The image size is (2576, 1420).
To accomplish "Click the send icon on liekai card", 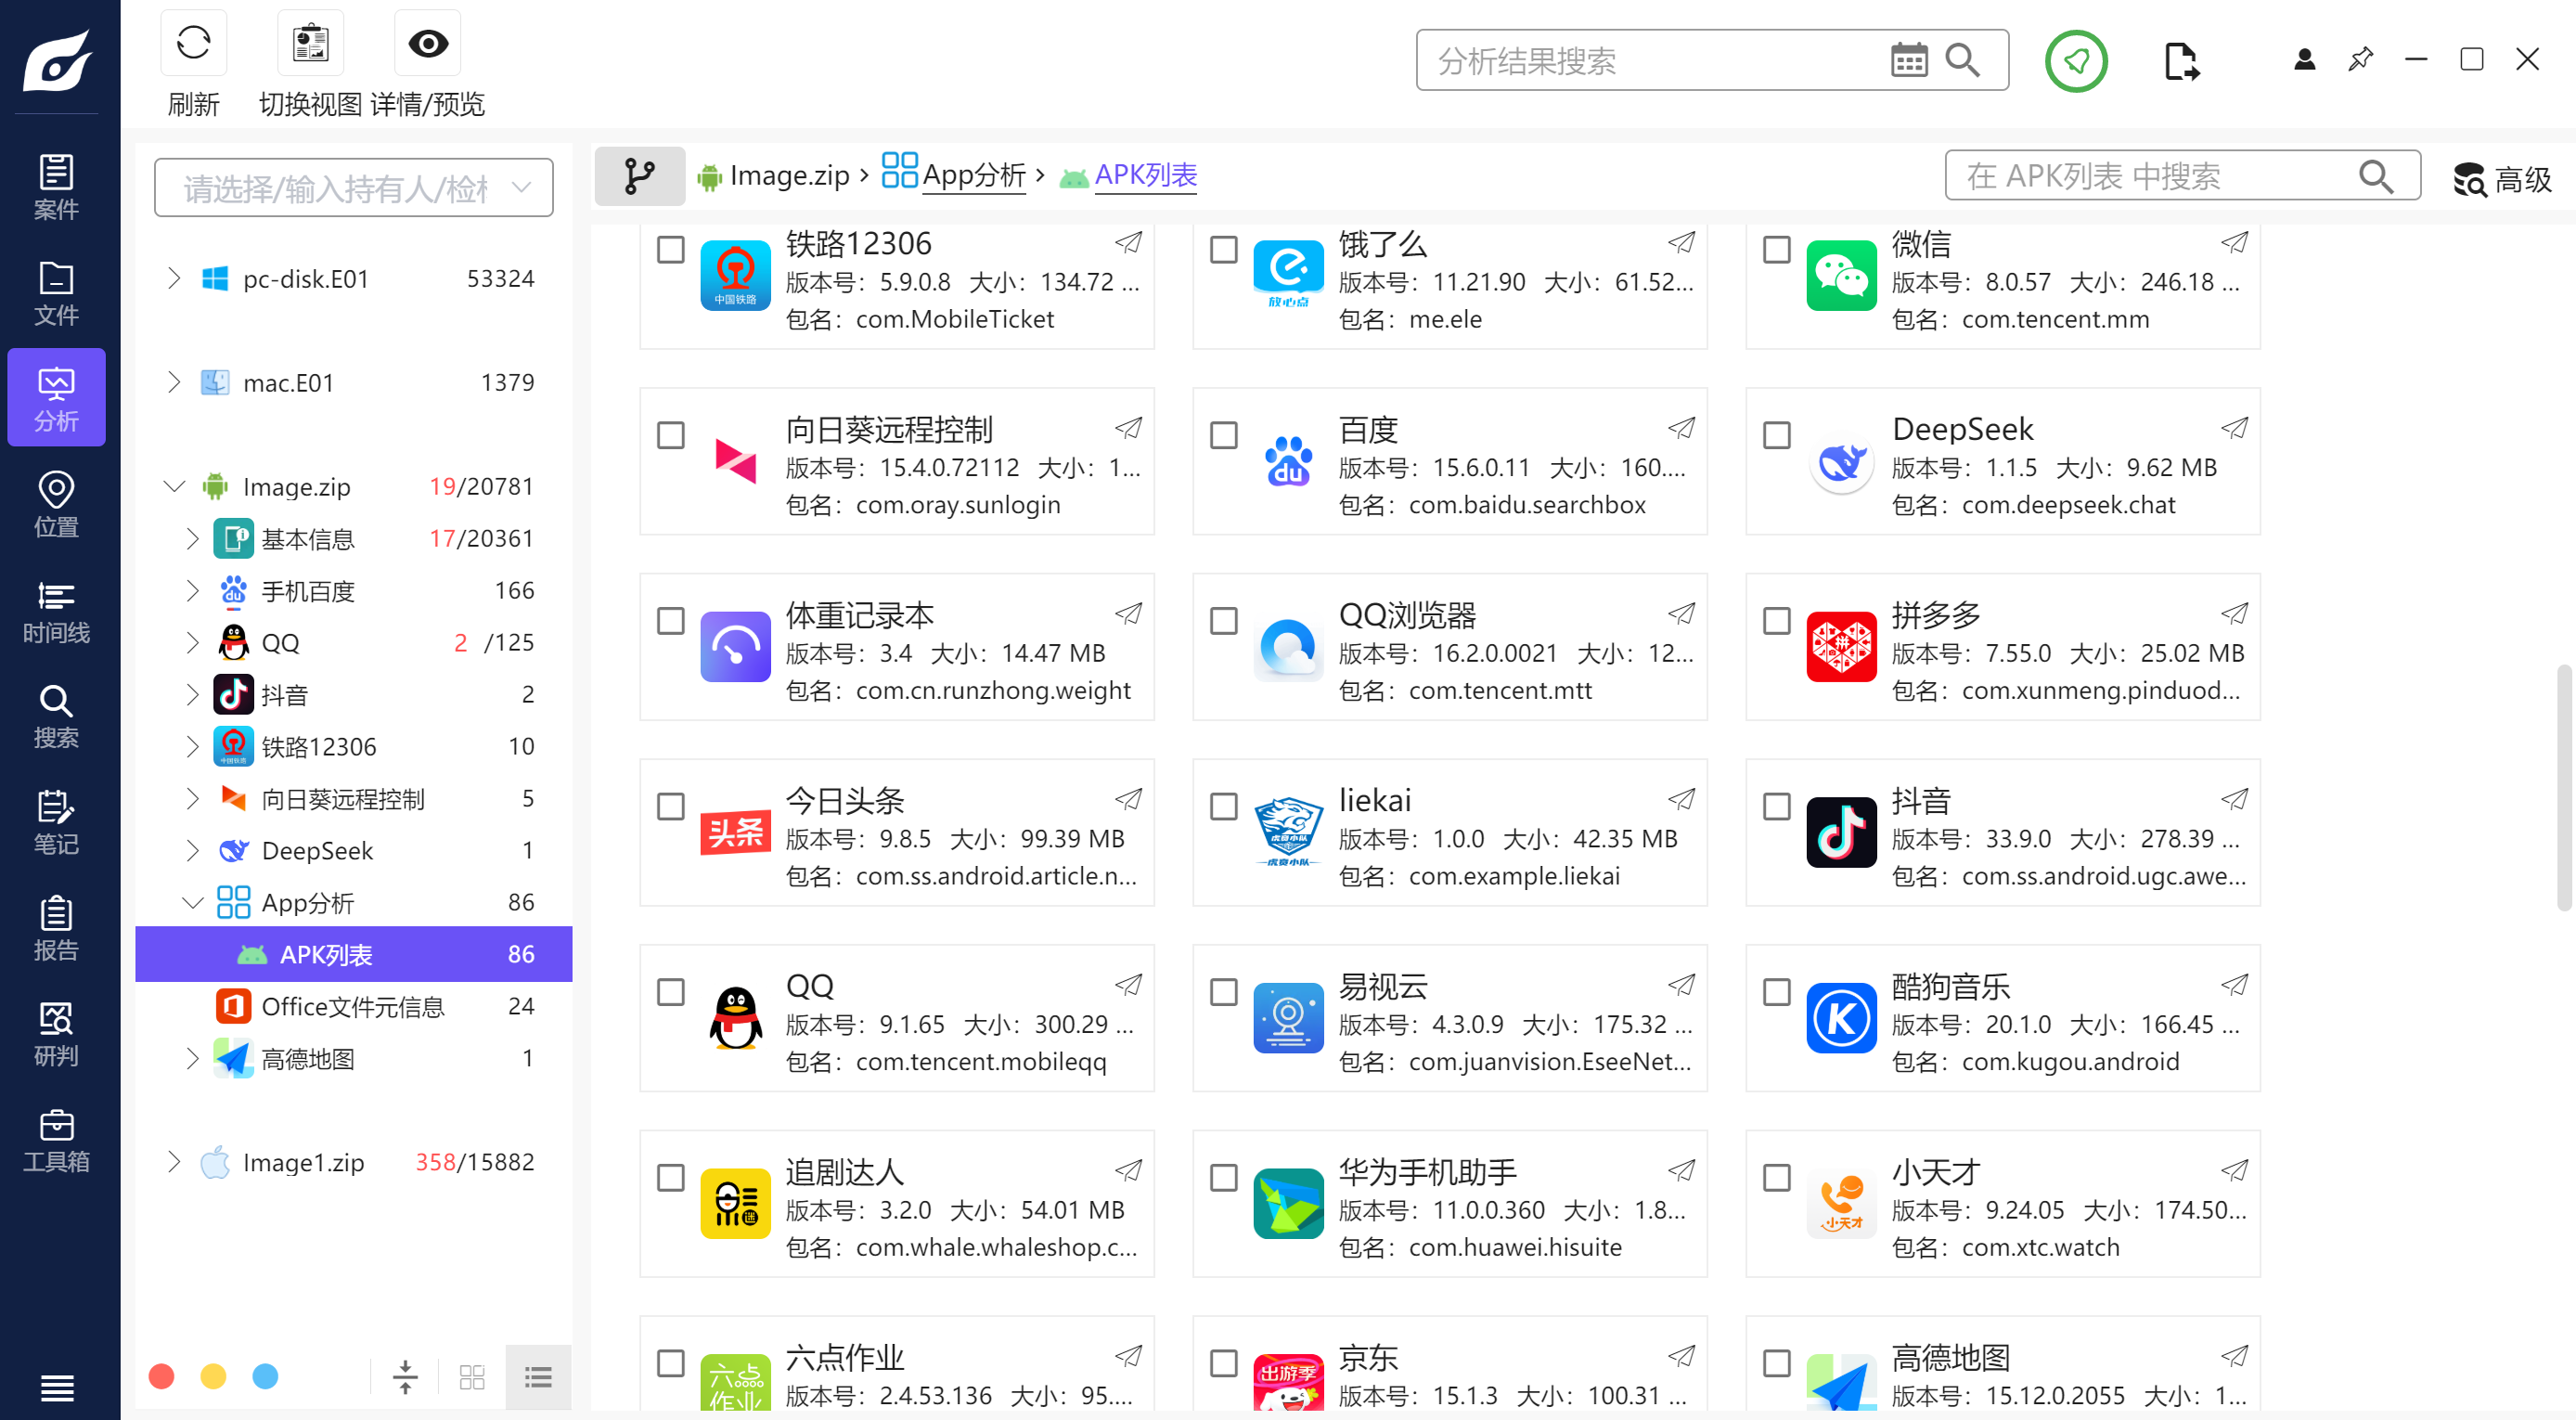I will tap(1681, 799).
